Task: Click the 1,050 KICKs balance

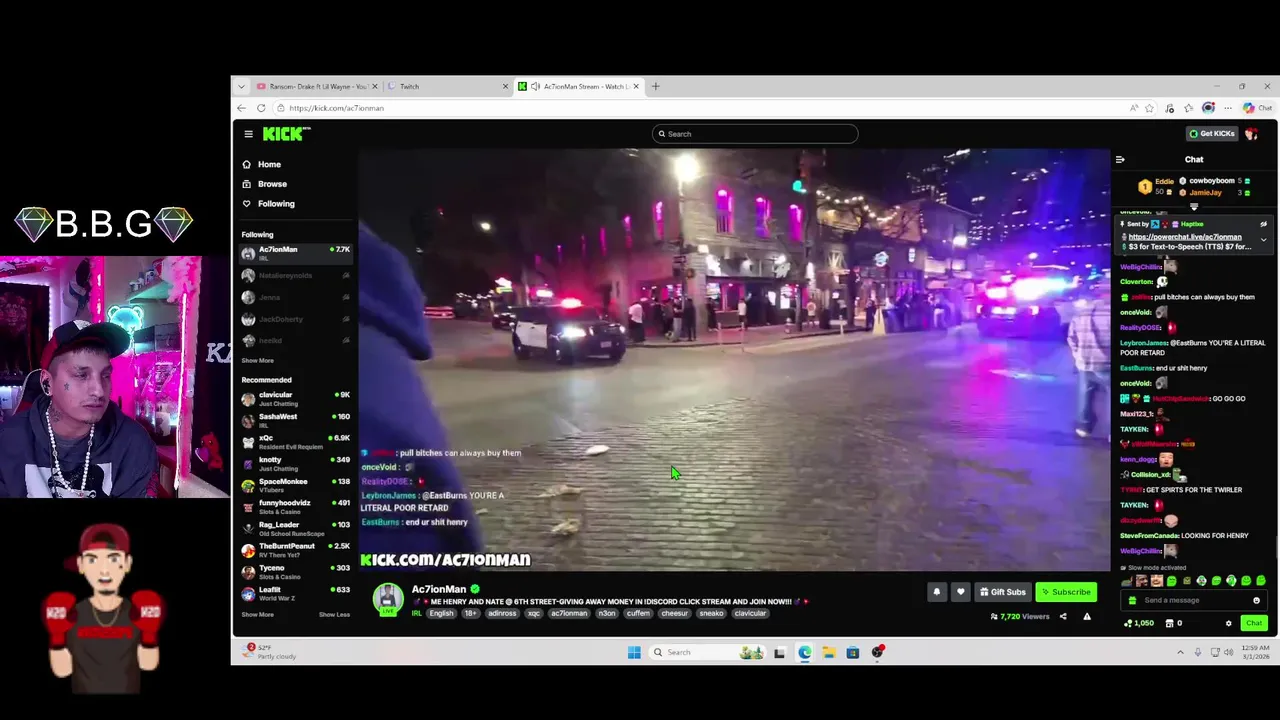Action: coord(1139,623)
